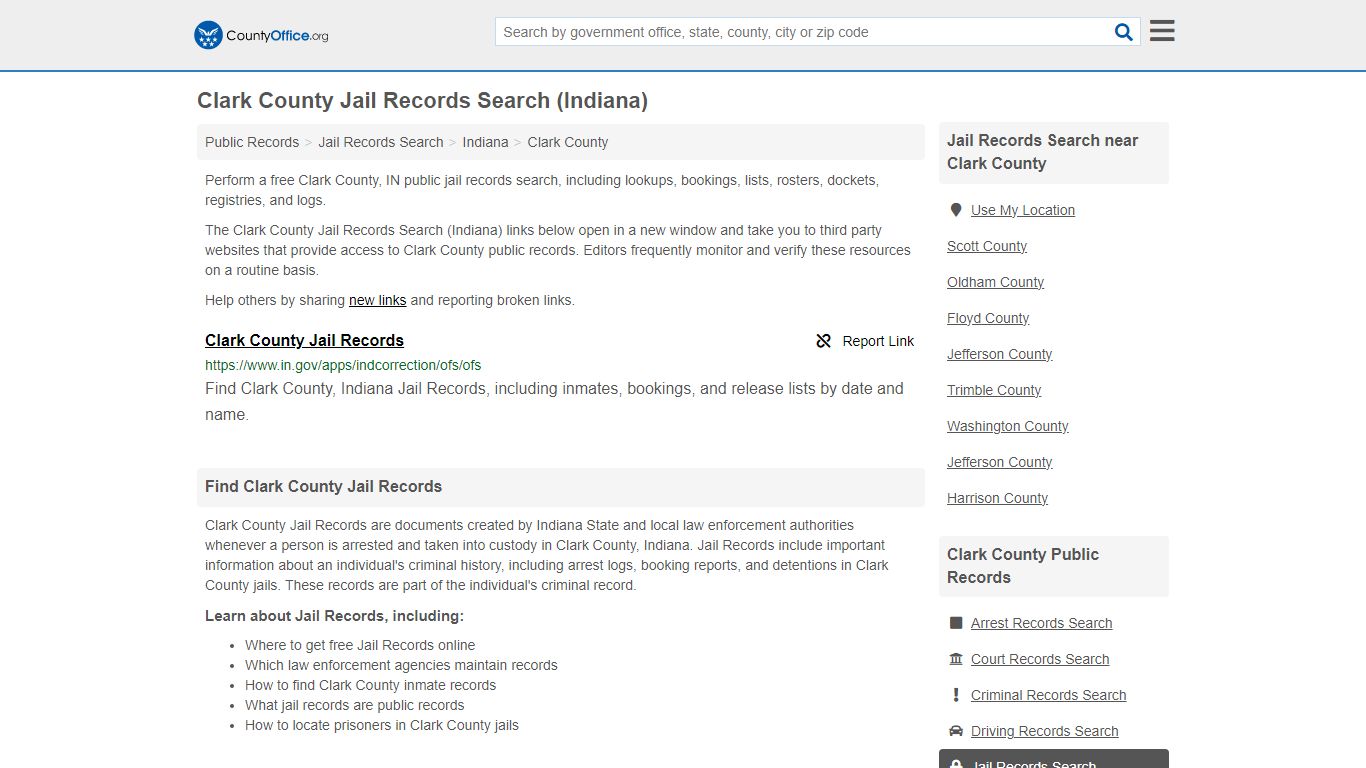
Task: Click 'Which law enforcement agencies maintain records'
Action: click(401, 665)
